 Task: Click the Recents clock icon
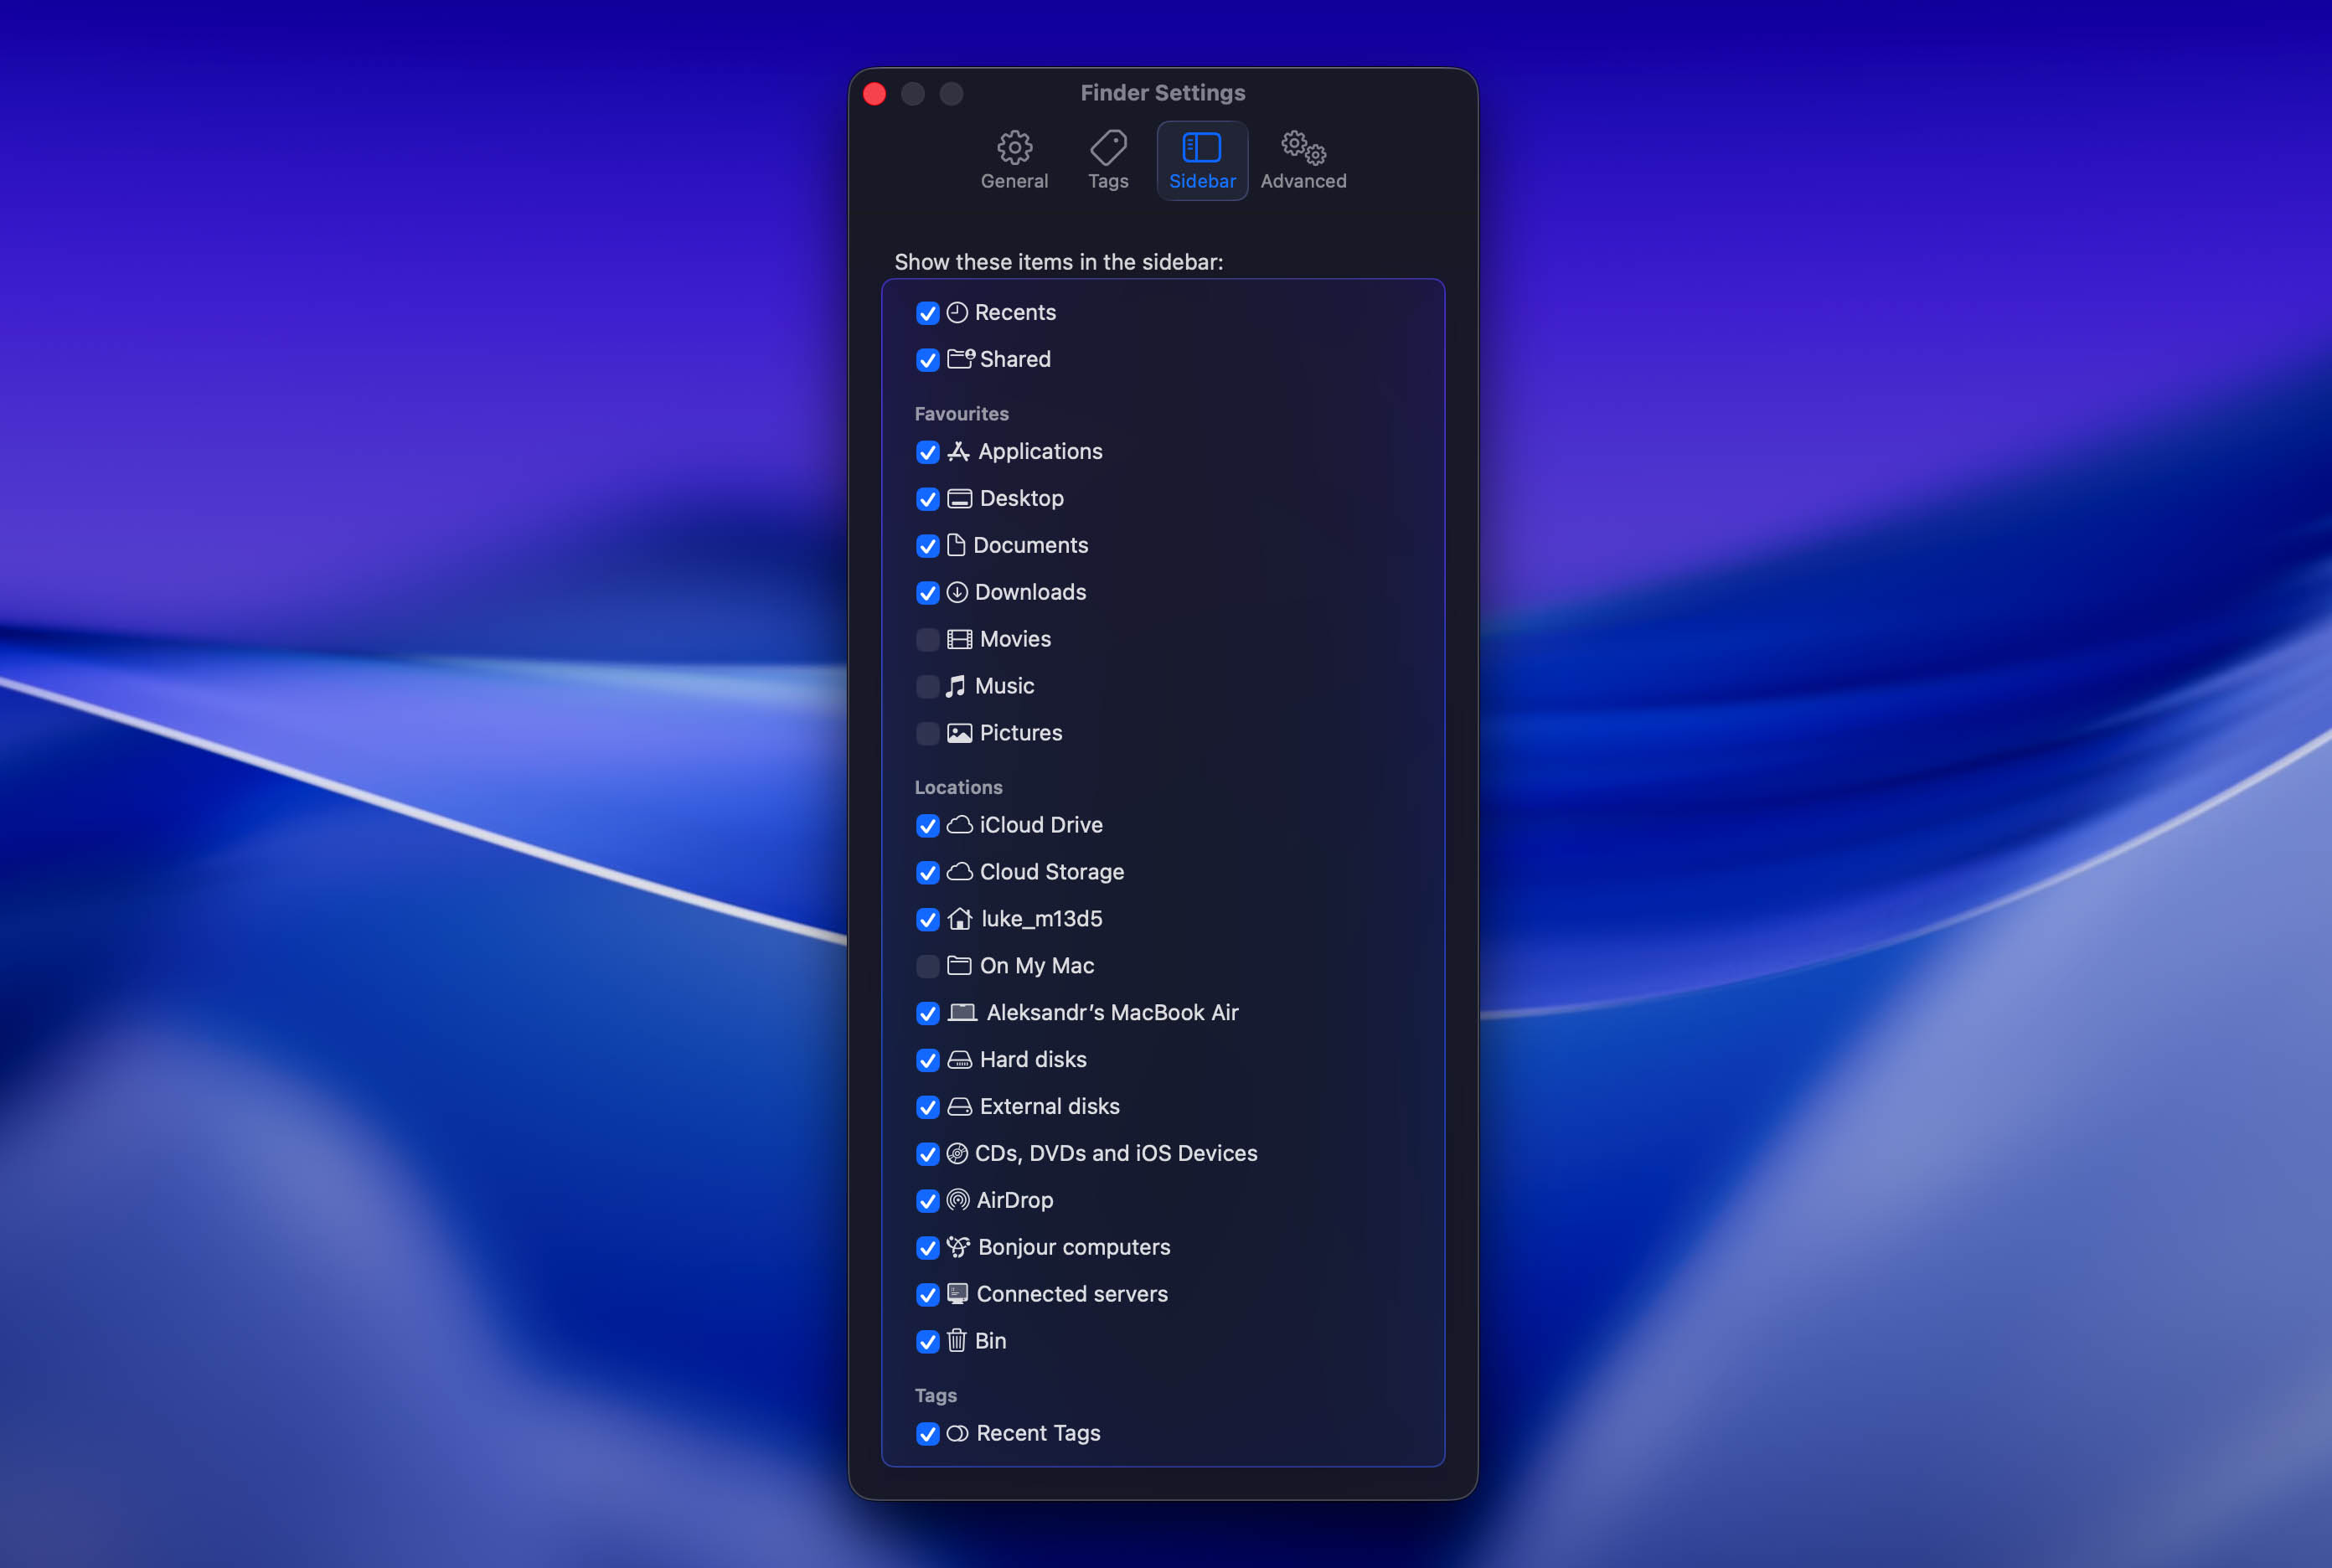[x=957, y=313]
